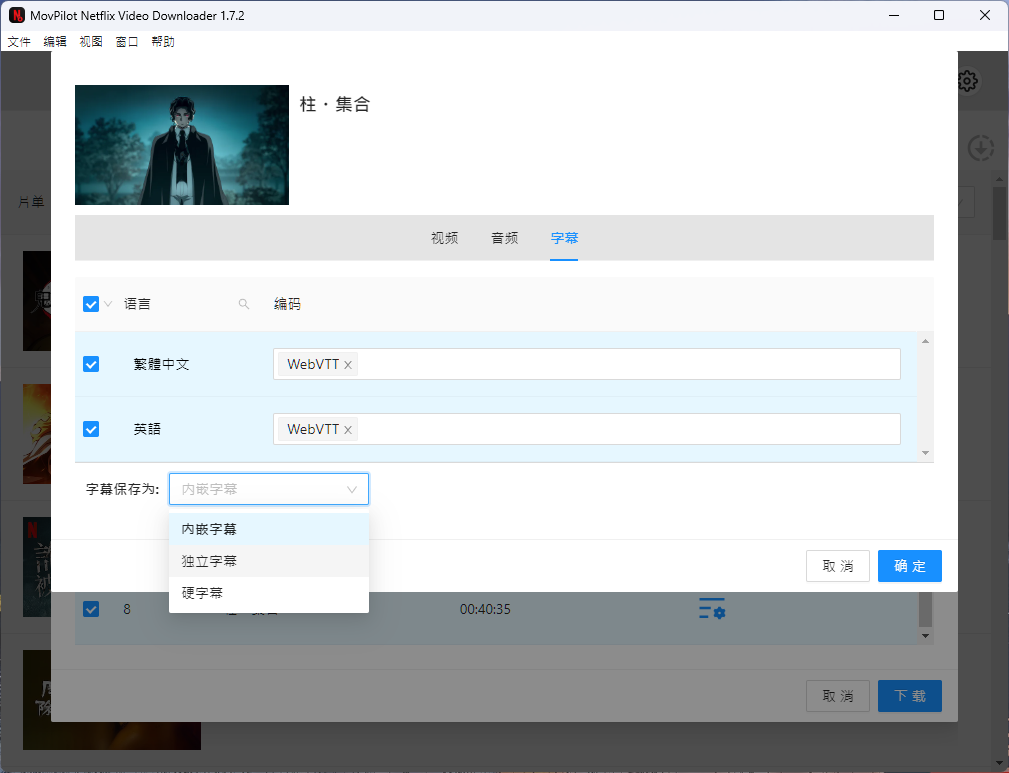The image size is (1009, 773).
Task: Open the 文件 menu
Action: (x=19, y=42)
